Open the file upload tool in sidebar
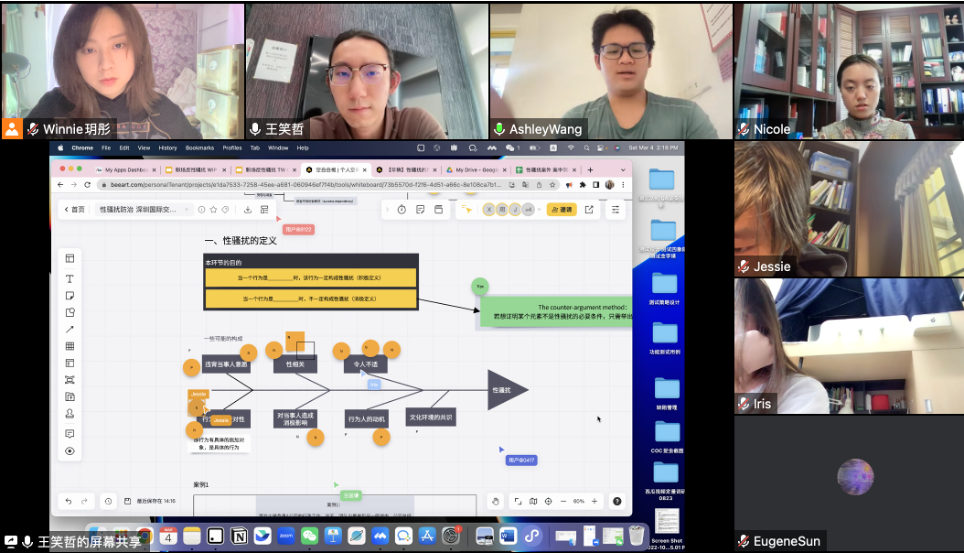Image resolution: width=964 pixels, height=554 pixels. tap(69, 397)
